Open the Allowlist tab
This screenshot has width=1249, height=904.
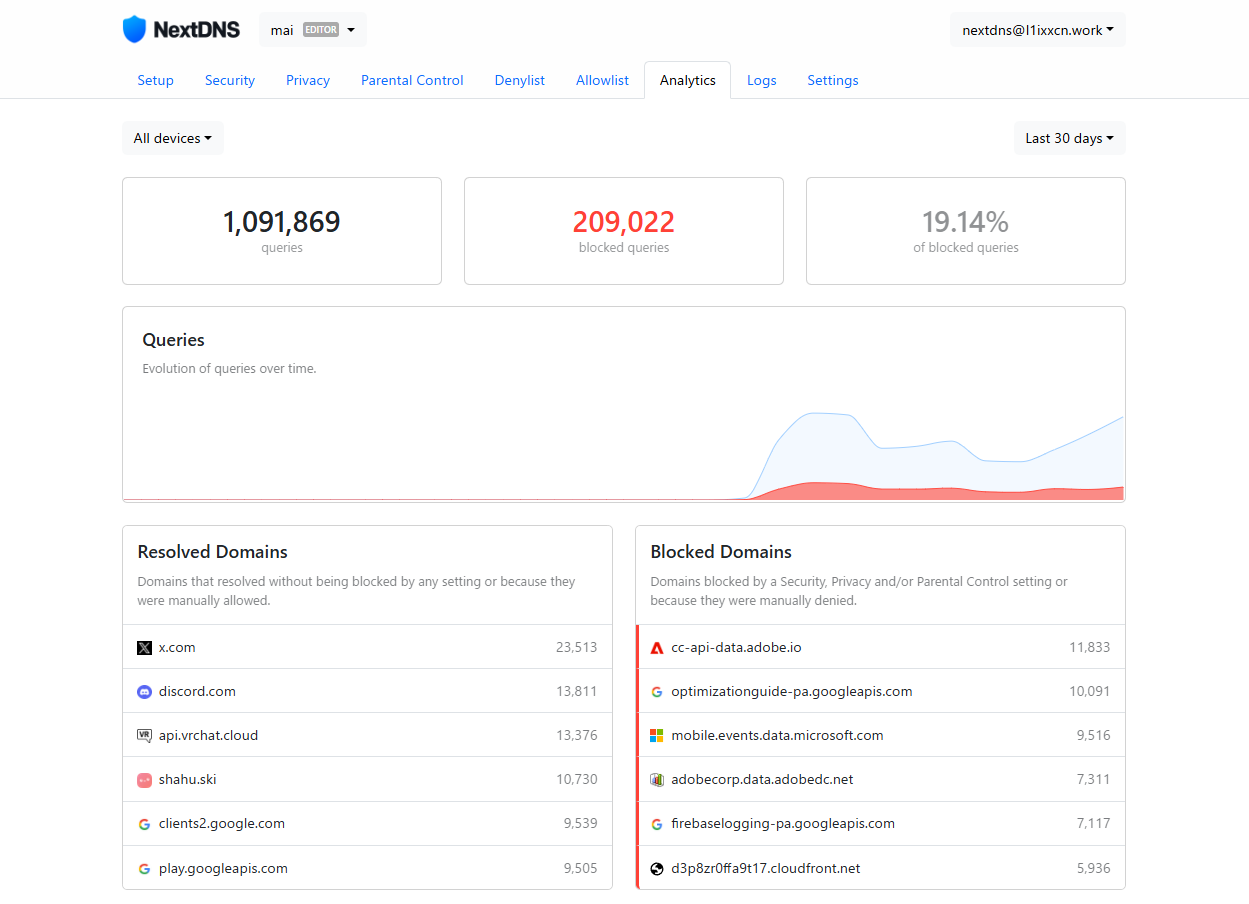pos(602,80)
